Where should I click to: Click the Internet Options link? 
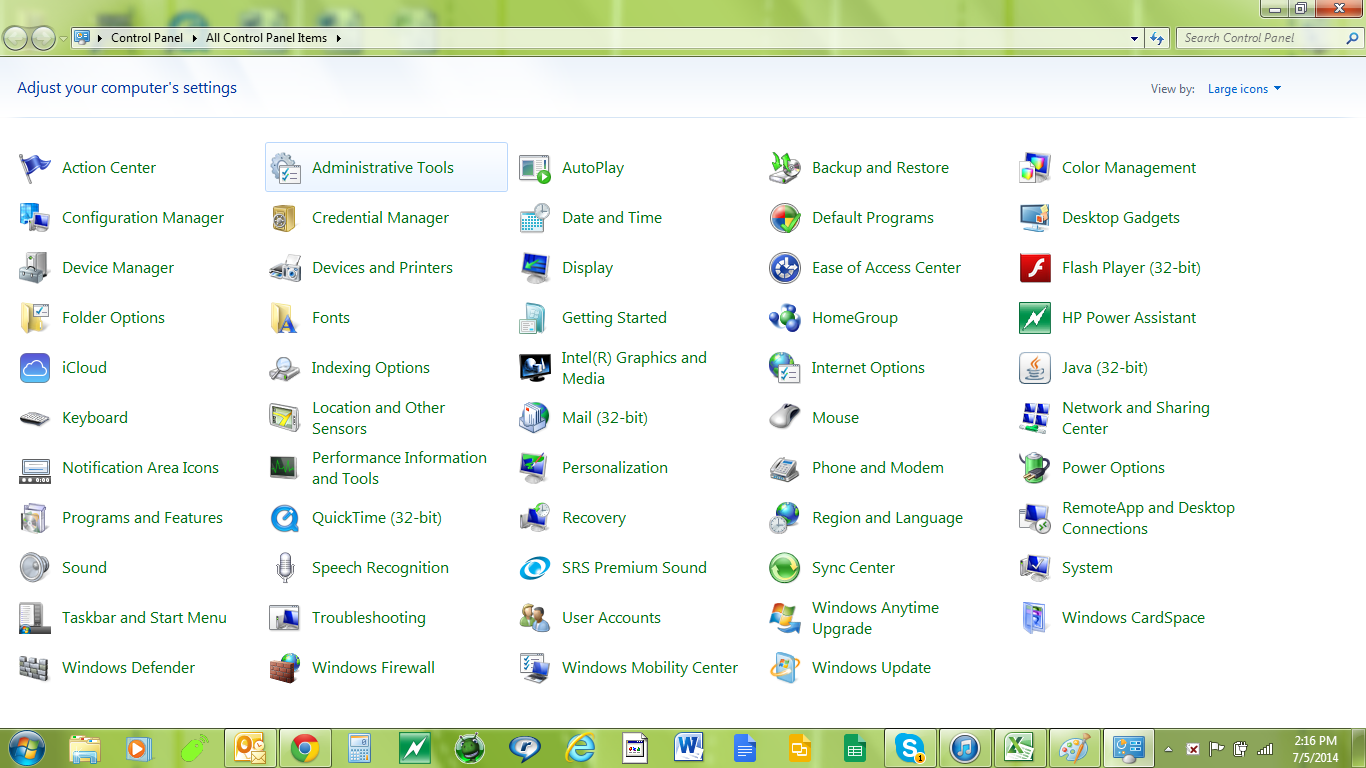click(868, 368)
